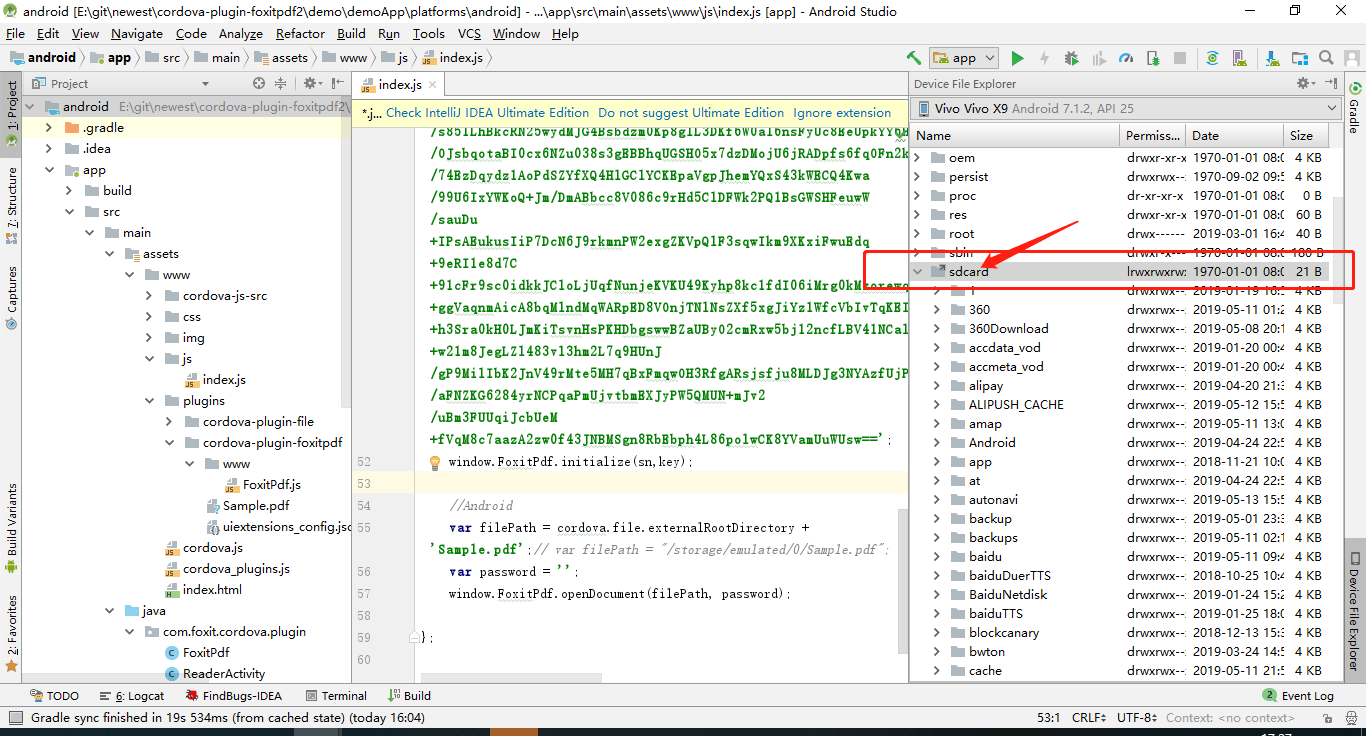Screen dimensions: 1366x736
Task: Open the app run configuration dropdown
Action: coord(963,58)
